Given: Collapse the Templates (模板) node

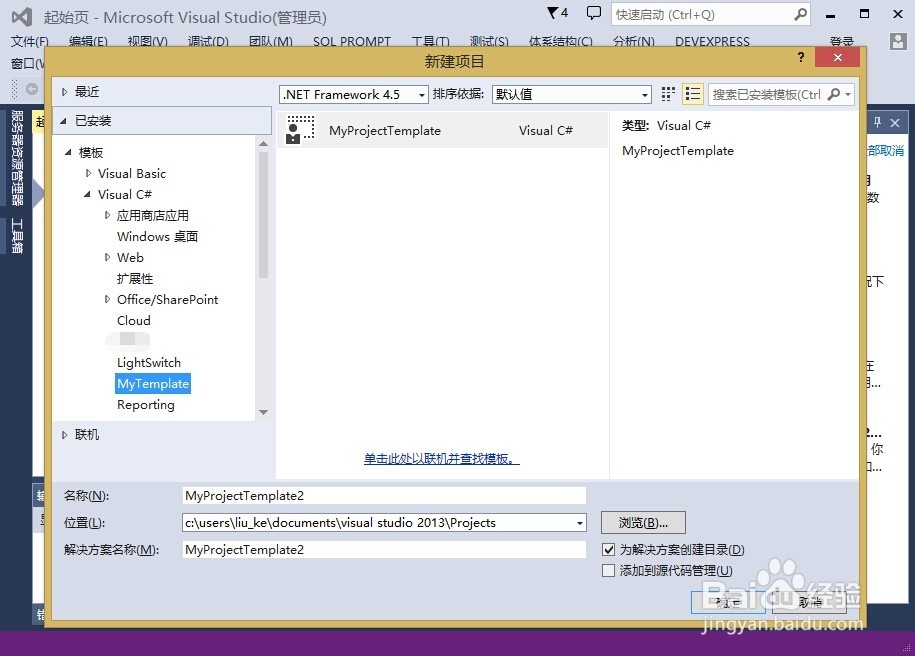Looking at the screenshot, I should pyautogui.click(x=68, y=152).
